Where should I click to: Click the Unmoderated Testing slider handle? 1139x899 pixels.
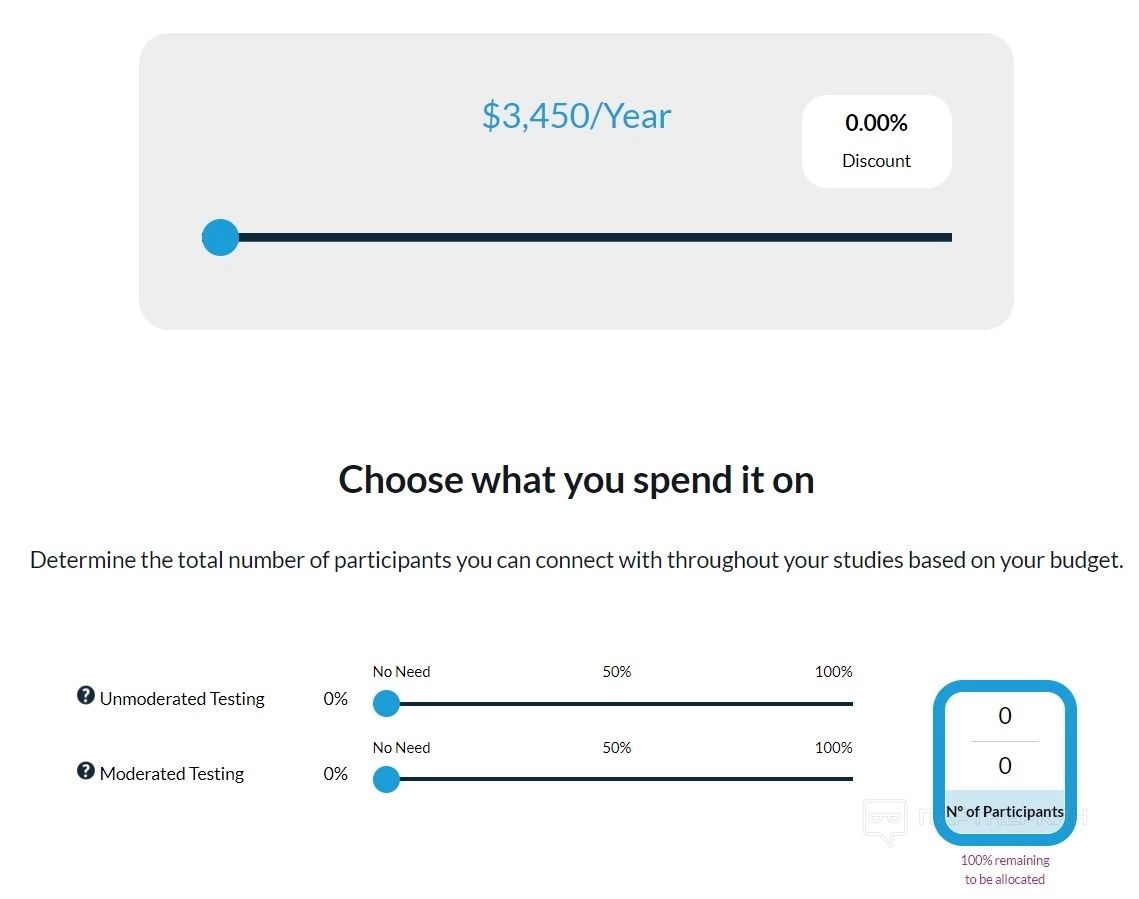point(386,704)
